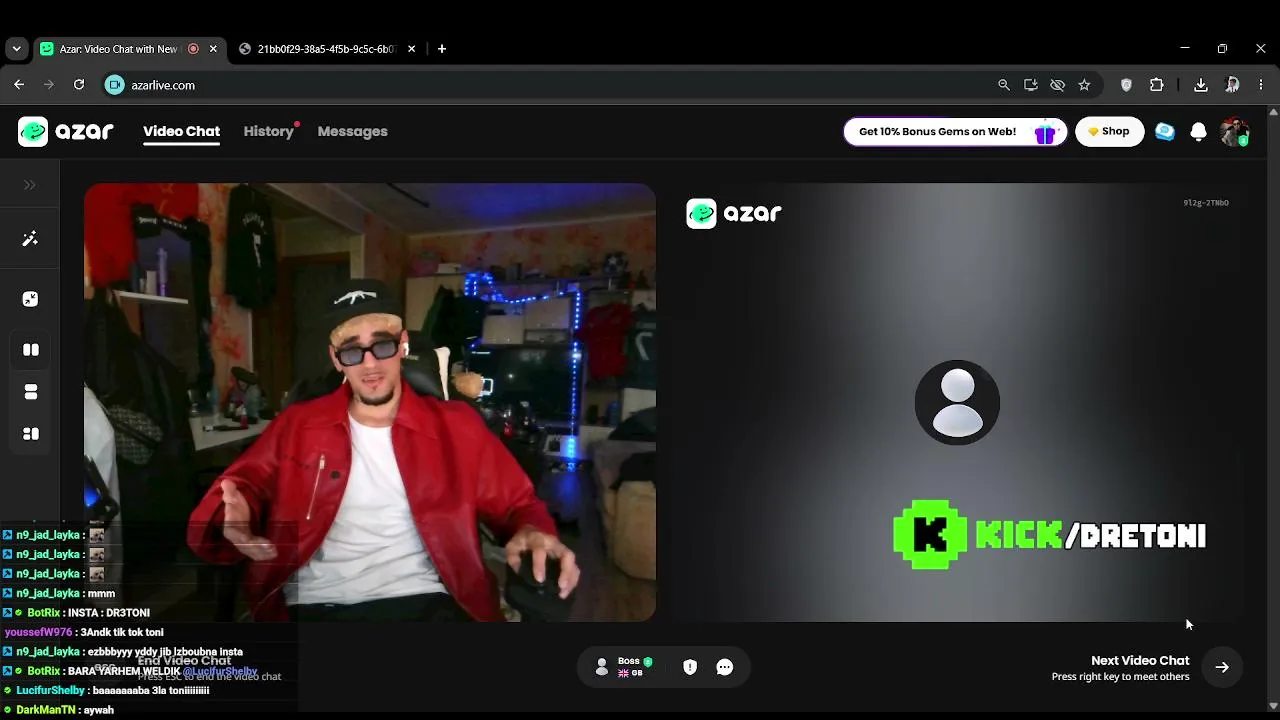Select the grid video layout in the sidebar
Screen dimensions: 1280x720
point(31,434)
